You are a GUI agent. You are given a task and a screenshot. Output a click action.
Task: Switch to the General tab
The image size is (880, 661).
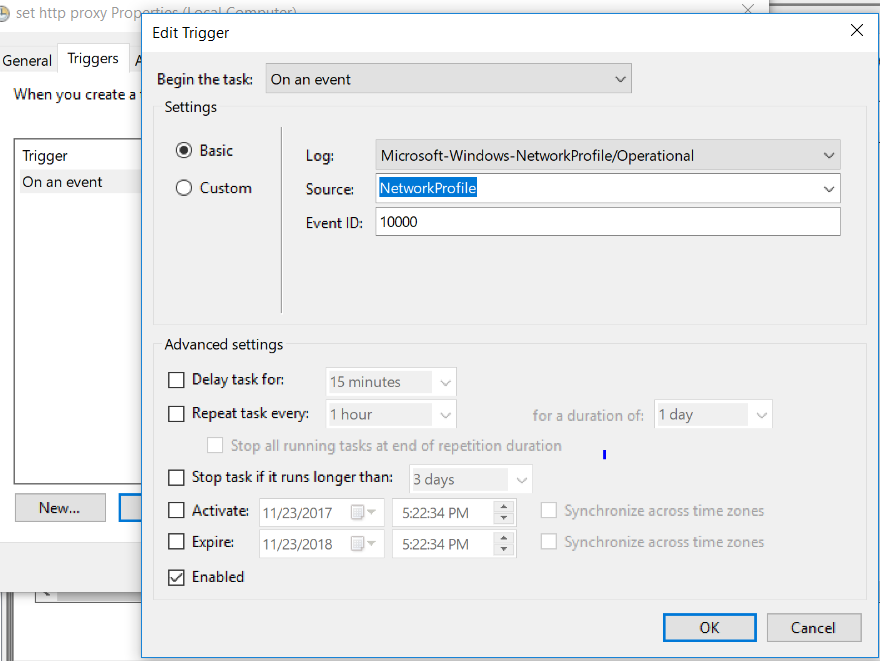point(27,60)
